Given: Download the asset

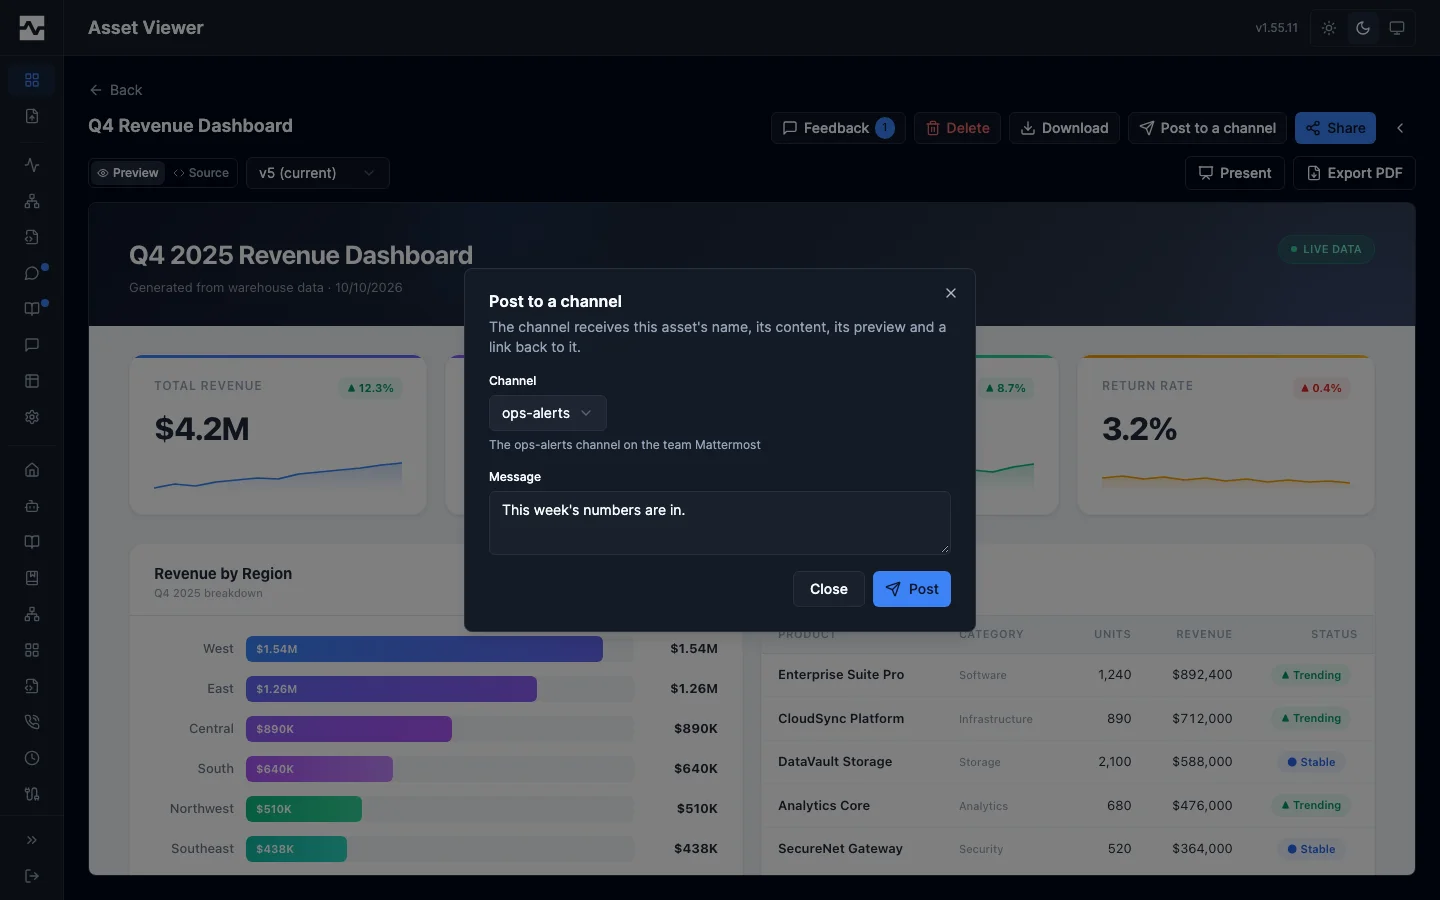Looking at the screenshot, I should click(1064, 128).
